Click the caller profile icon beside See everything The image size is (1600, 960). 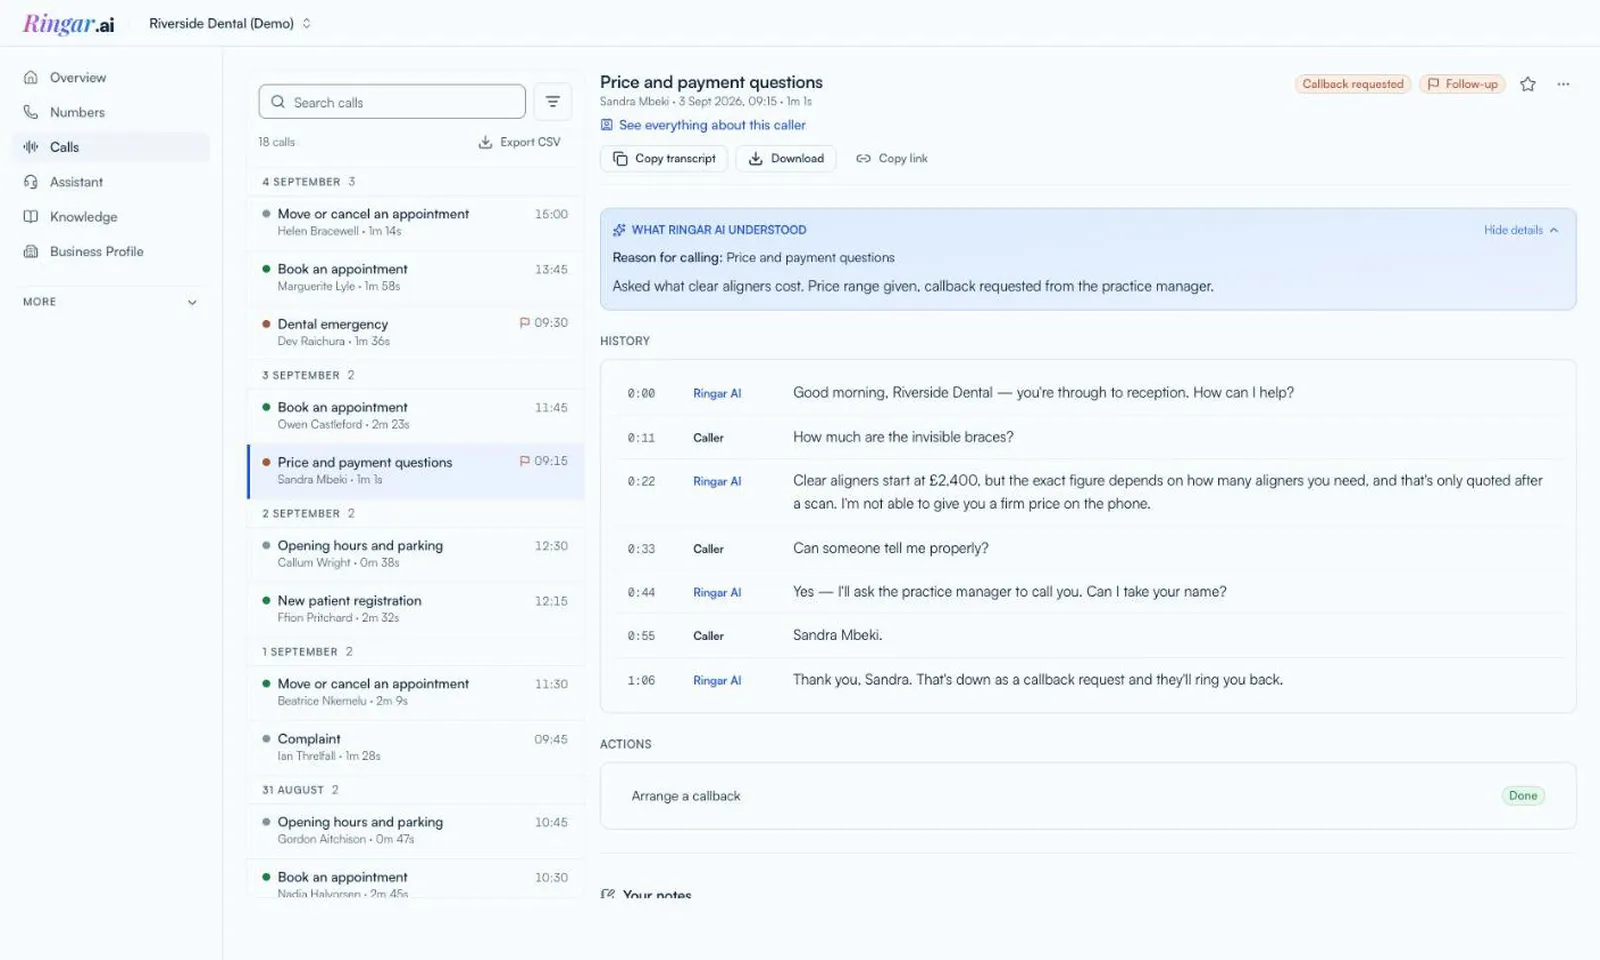pyautogui.click(x=606, y=125)
